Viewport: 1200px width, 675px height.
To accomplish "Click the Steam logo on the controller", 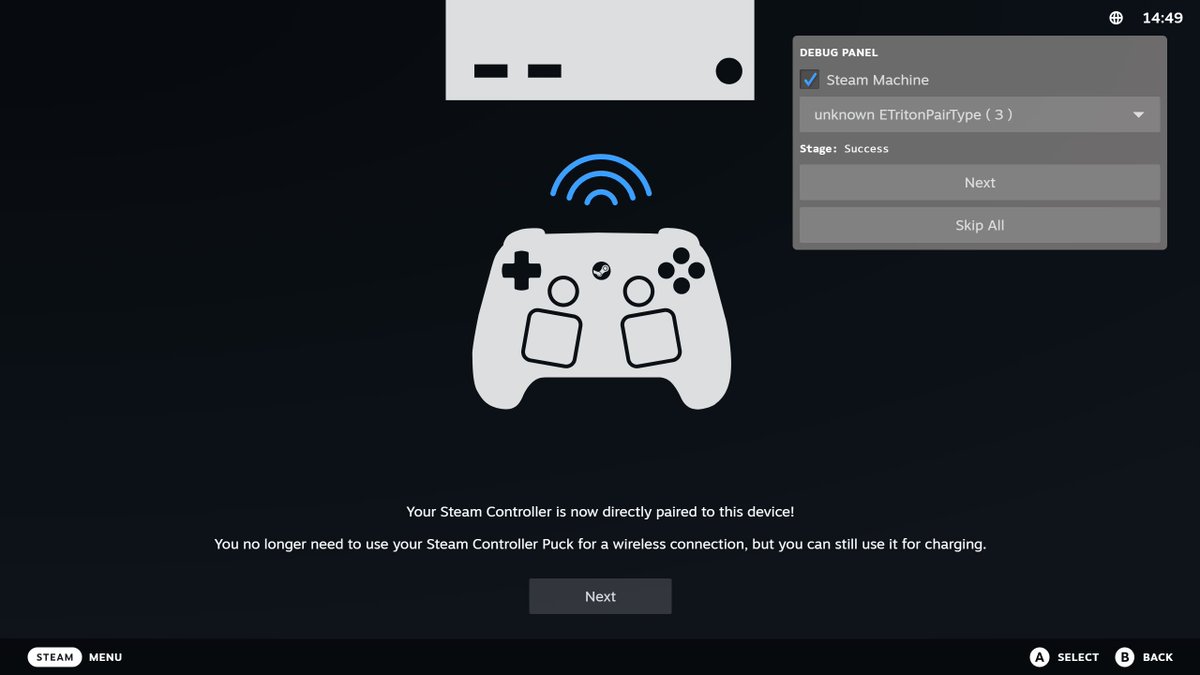I will pyautogui.click(x=601, y=270).
